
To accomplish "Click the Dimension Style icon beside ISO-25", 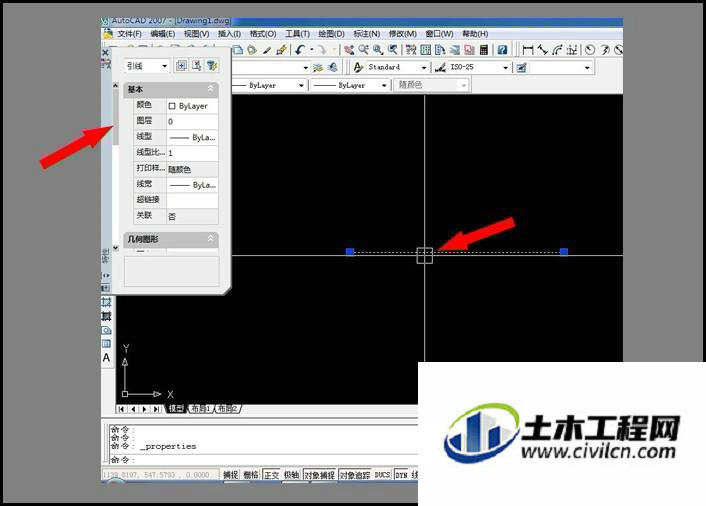I will (x=440, y=67).
